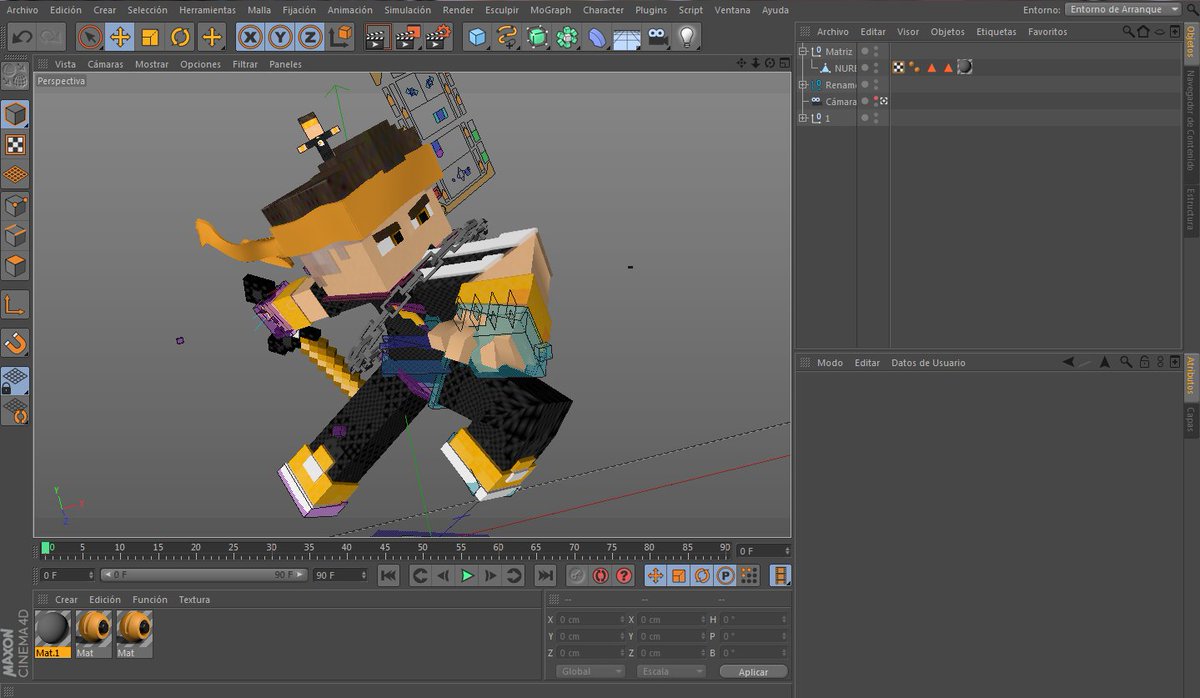Open the MoGraph menu
This screenshot has height=698, width=1200.
(550, 10)
